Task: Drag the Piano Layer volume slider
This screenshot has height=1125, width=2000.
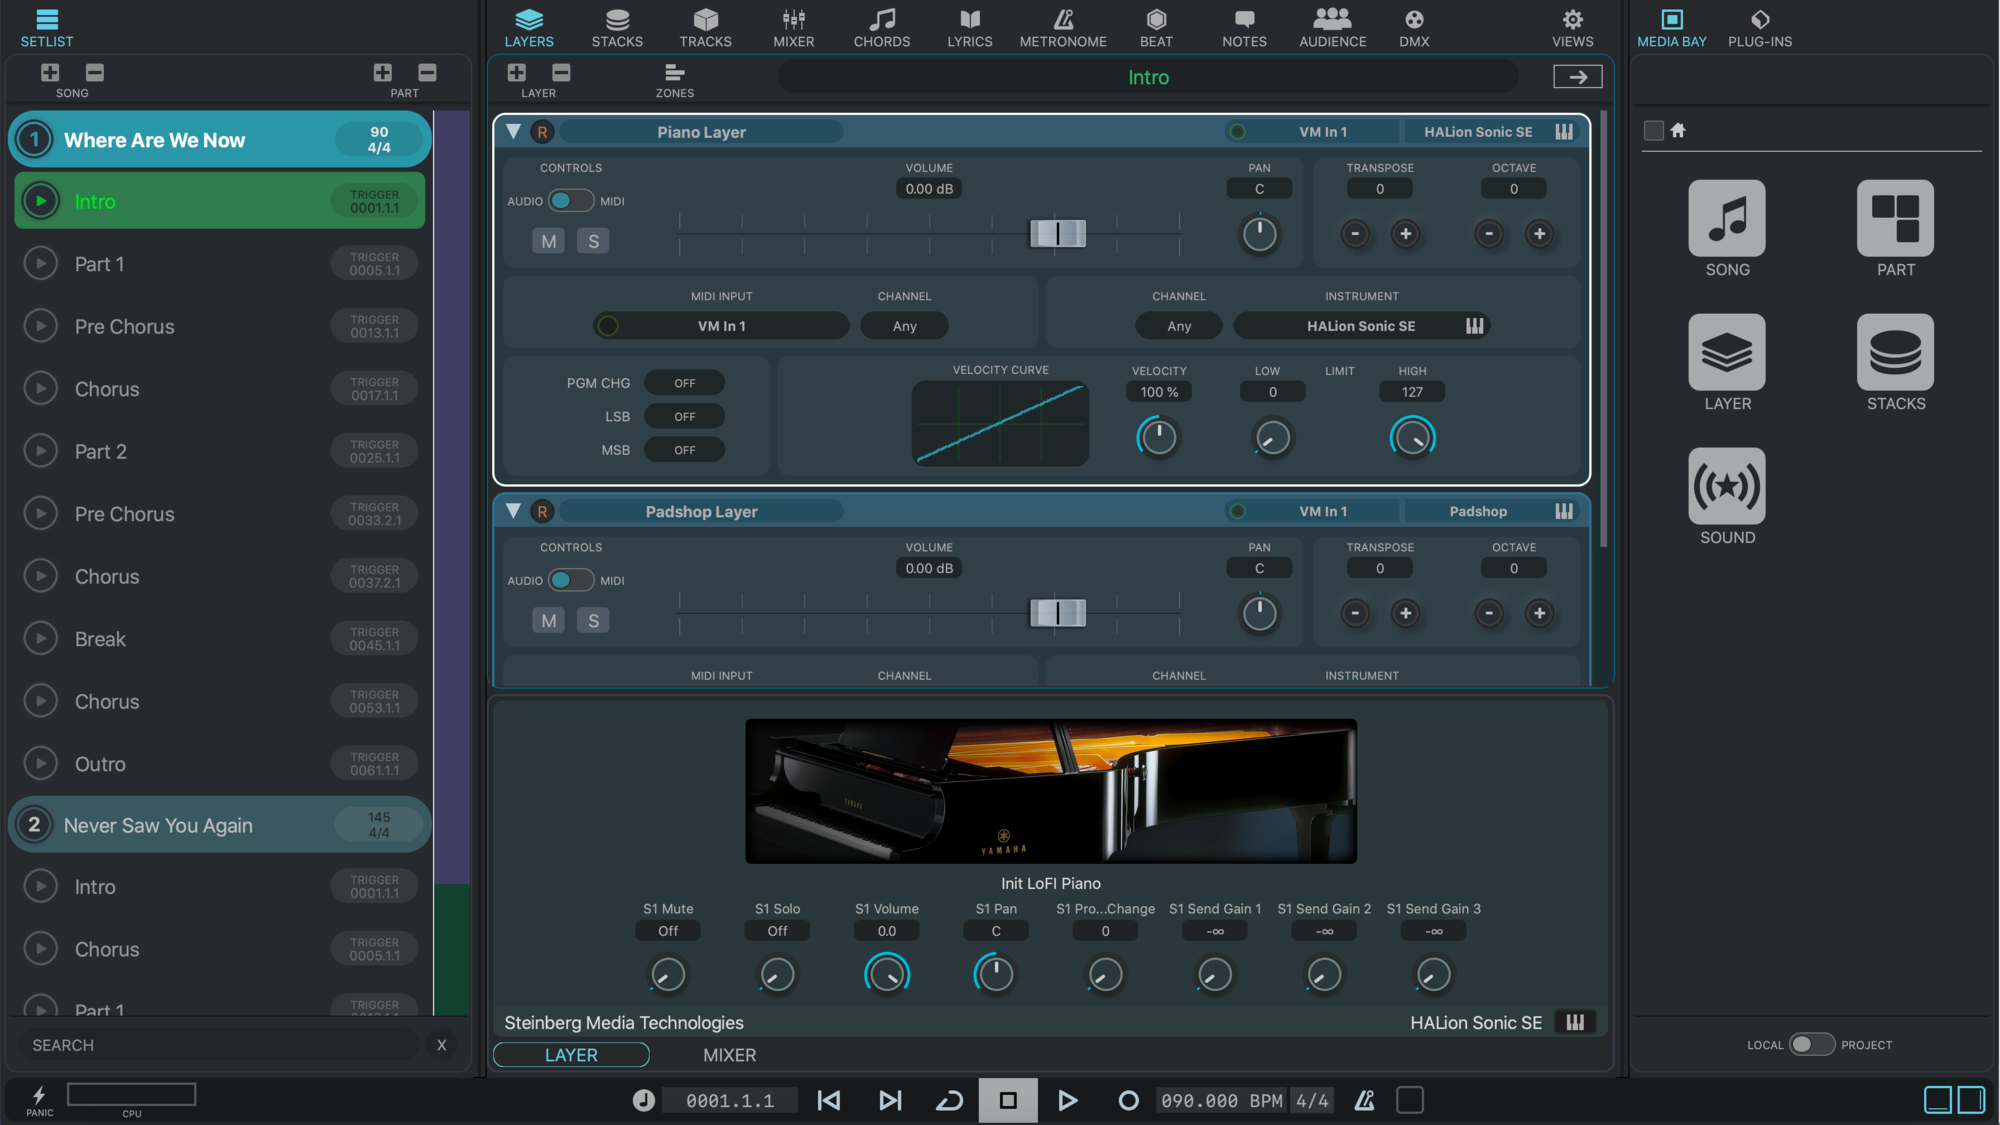Action: (x=1058, y=232)
